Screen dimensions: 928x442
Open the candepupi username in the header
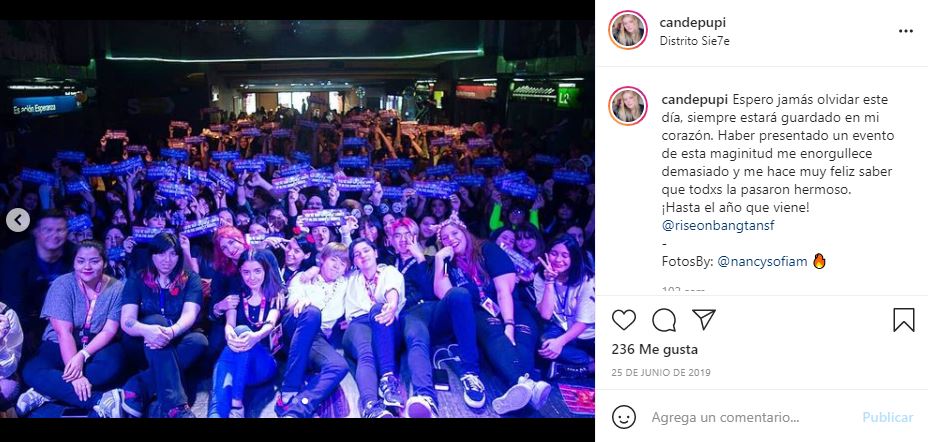tap(692, 22)
